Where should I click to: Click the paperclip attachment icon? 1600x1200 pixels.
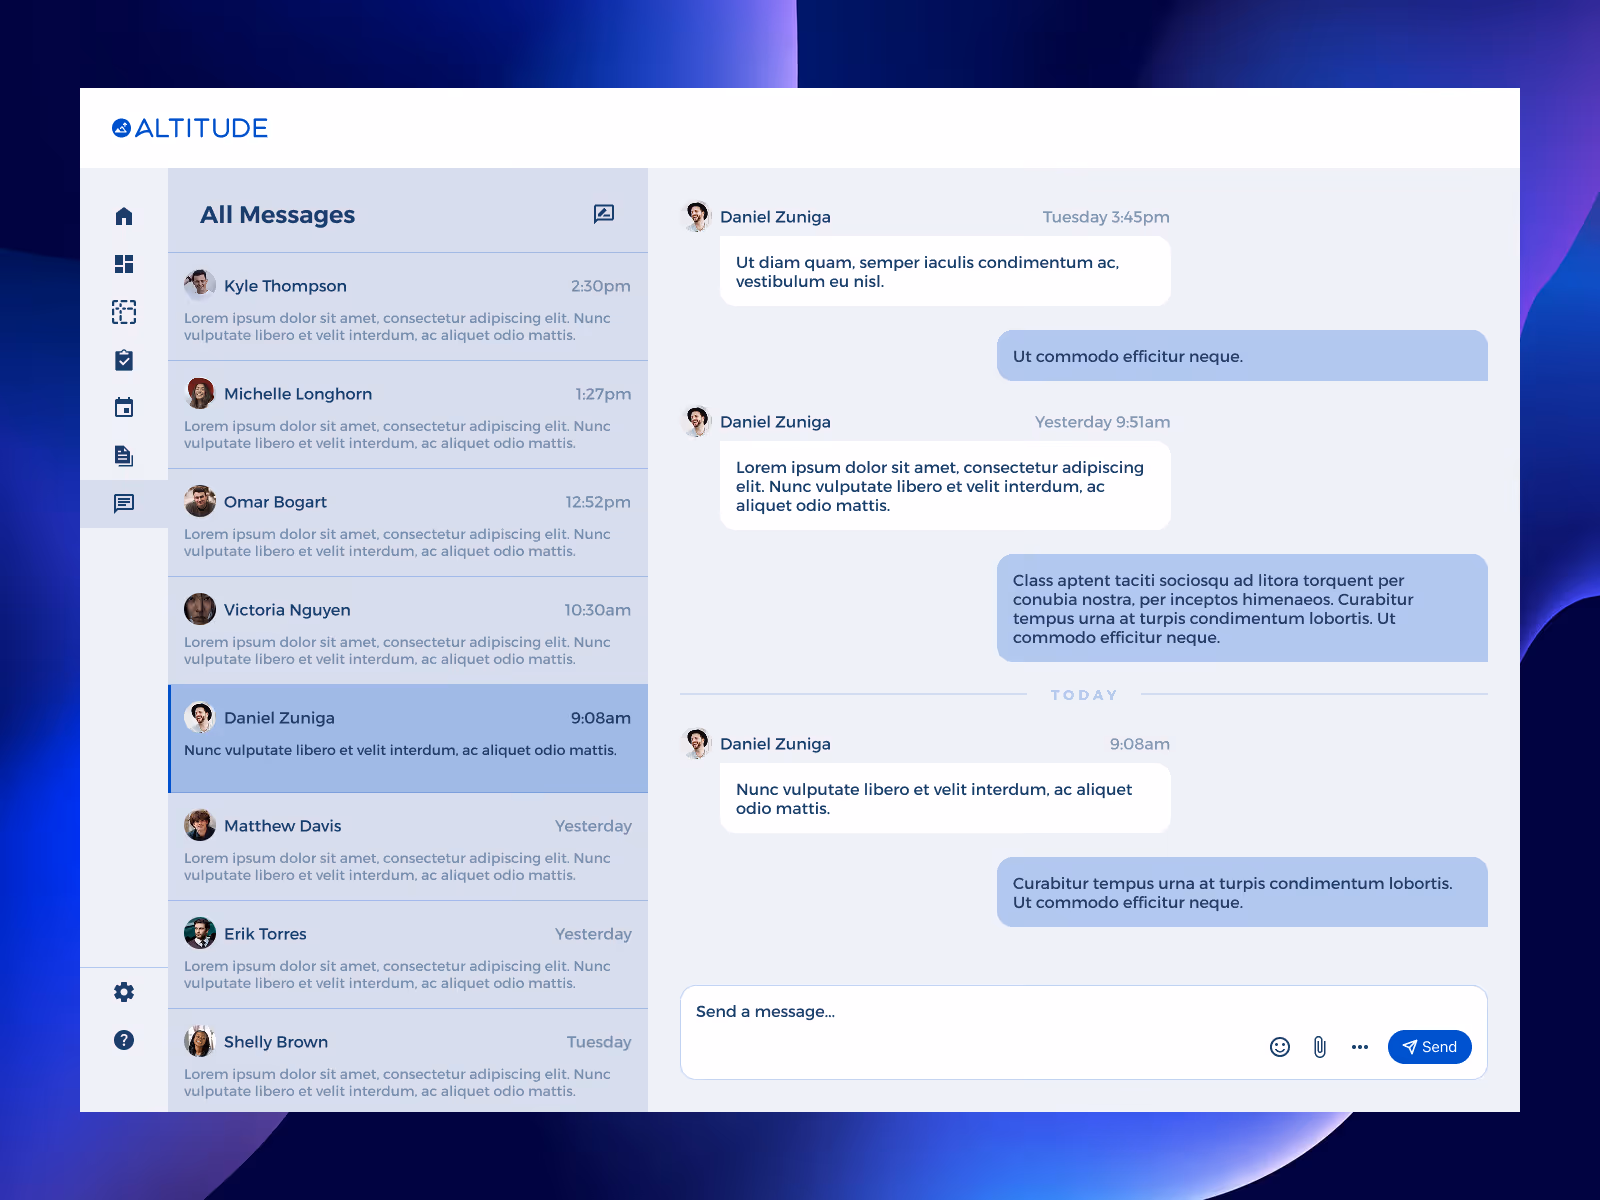pyautogui.click(x=1320, y=1047)
